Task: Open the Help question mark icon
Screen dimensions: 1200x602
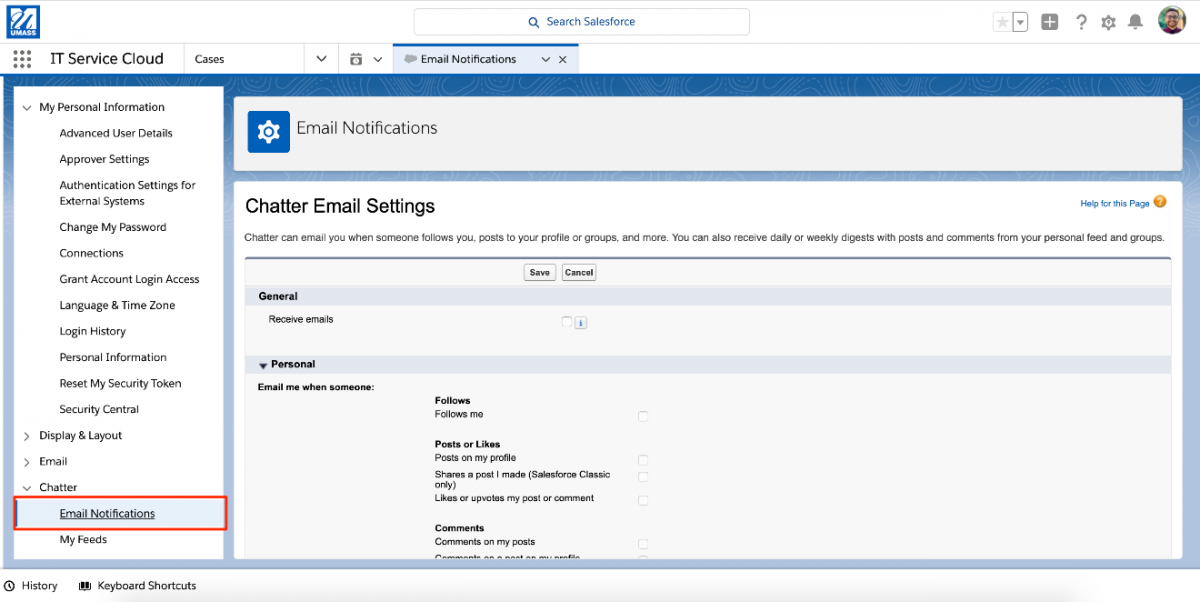Action: pyautogui.click(x=1081, y=22)
